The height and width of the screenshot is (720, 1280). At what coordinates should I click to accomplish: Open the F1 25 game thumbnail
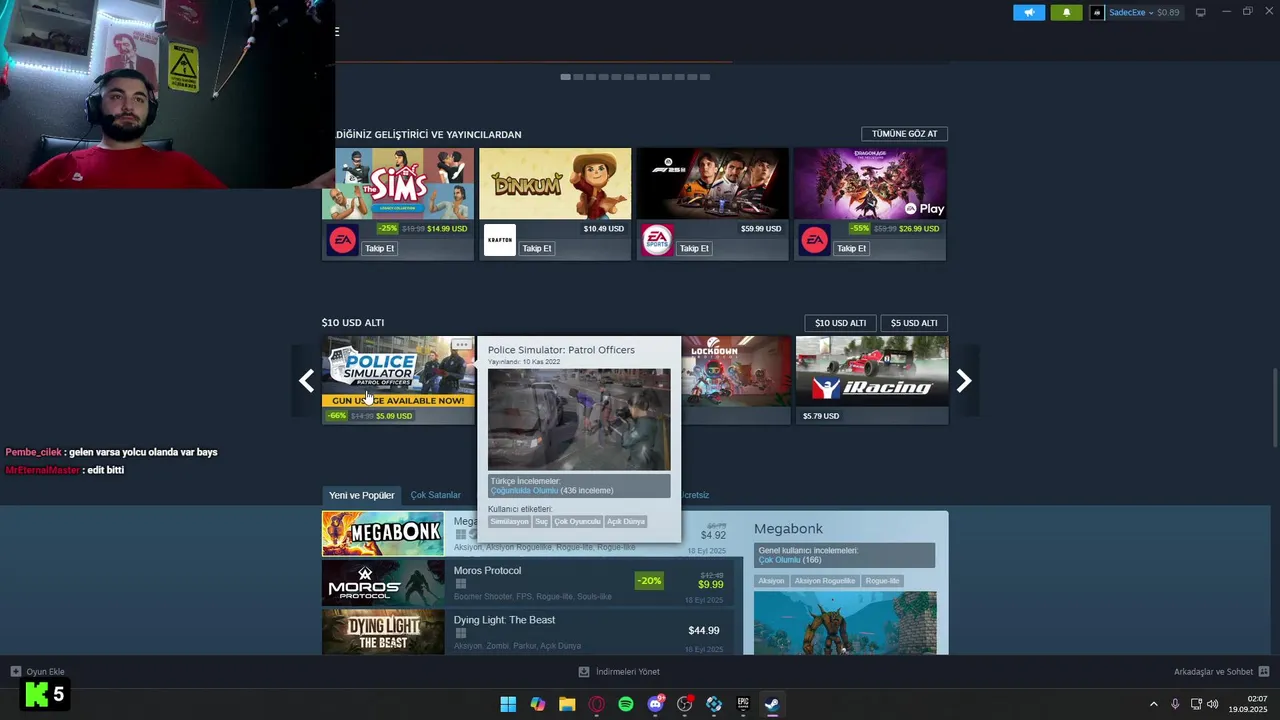click(713, 184)
